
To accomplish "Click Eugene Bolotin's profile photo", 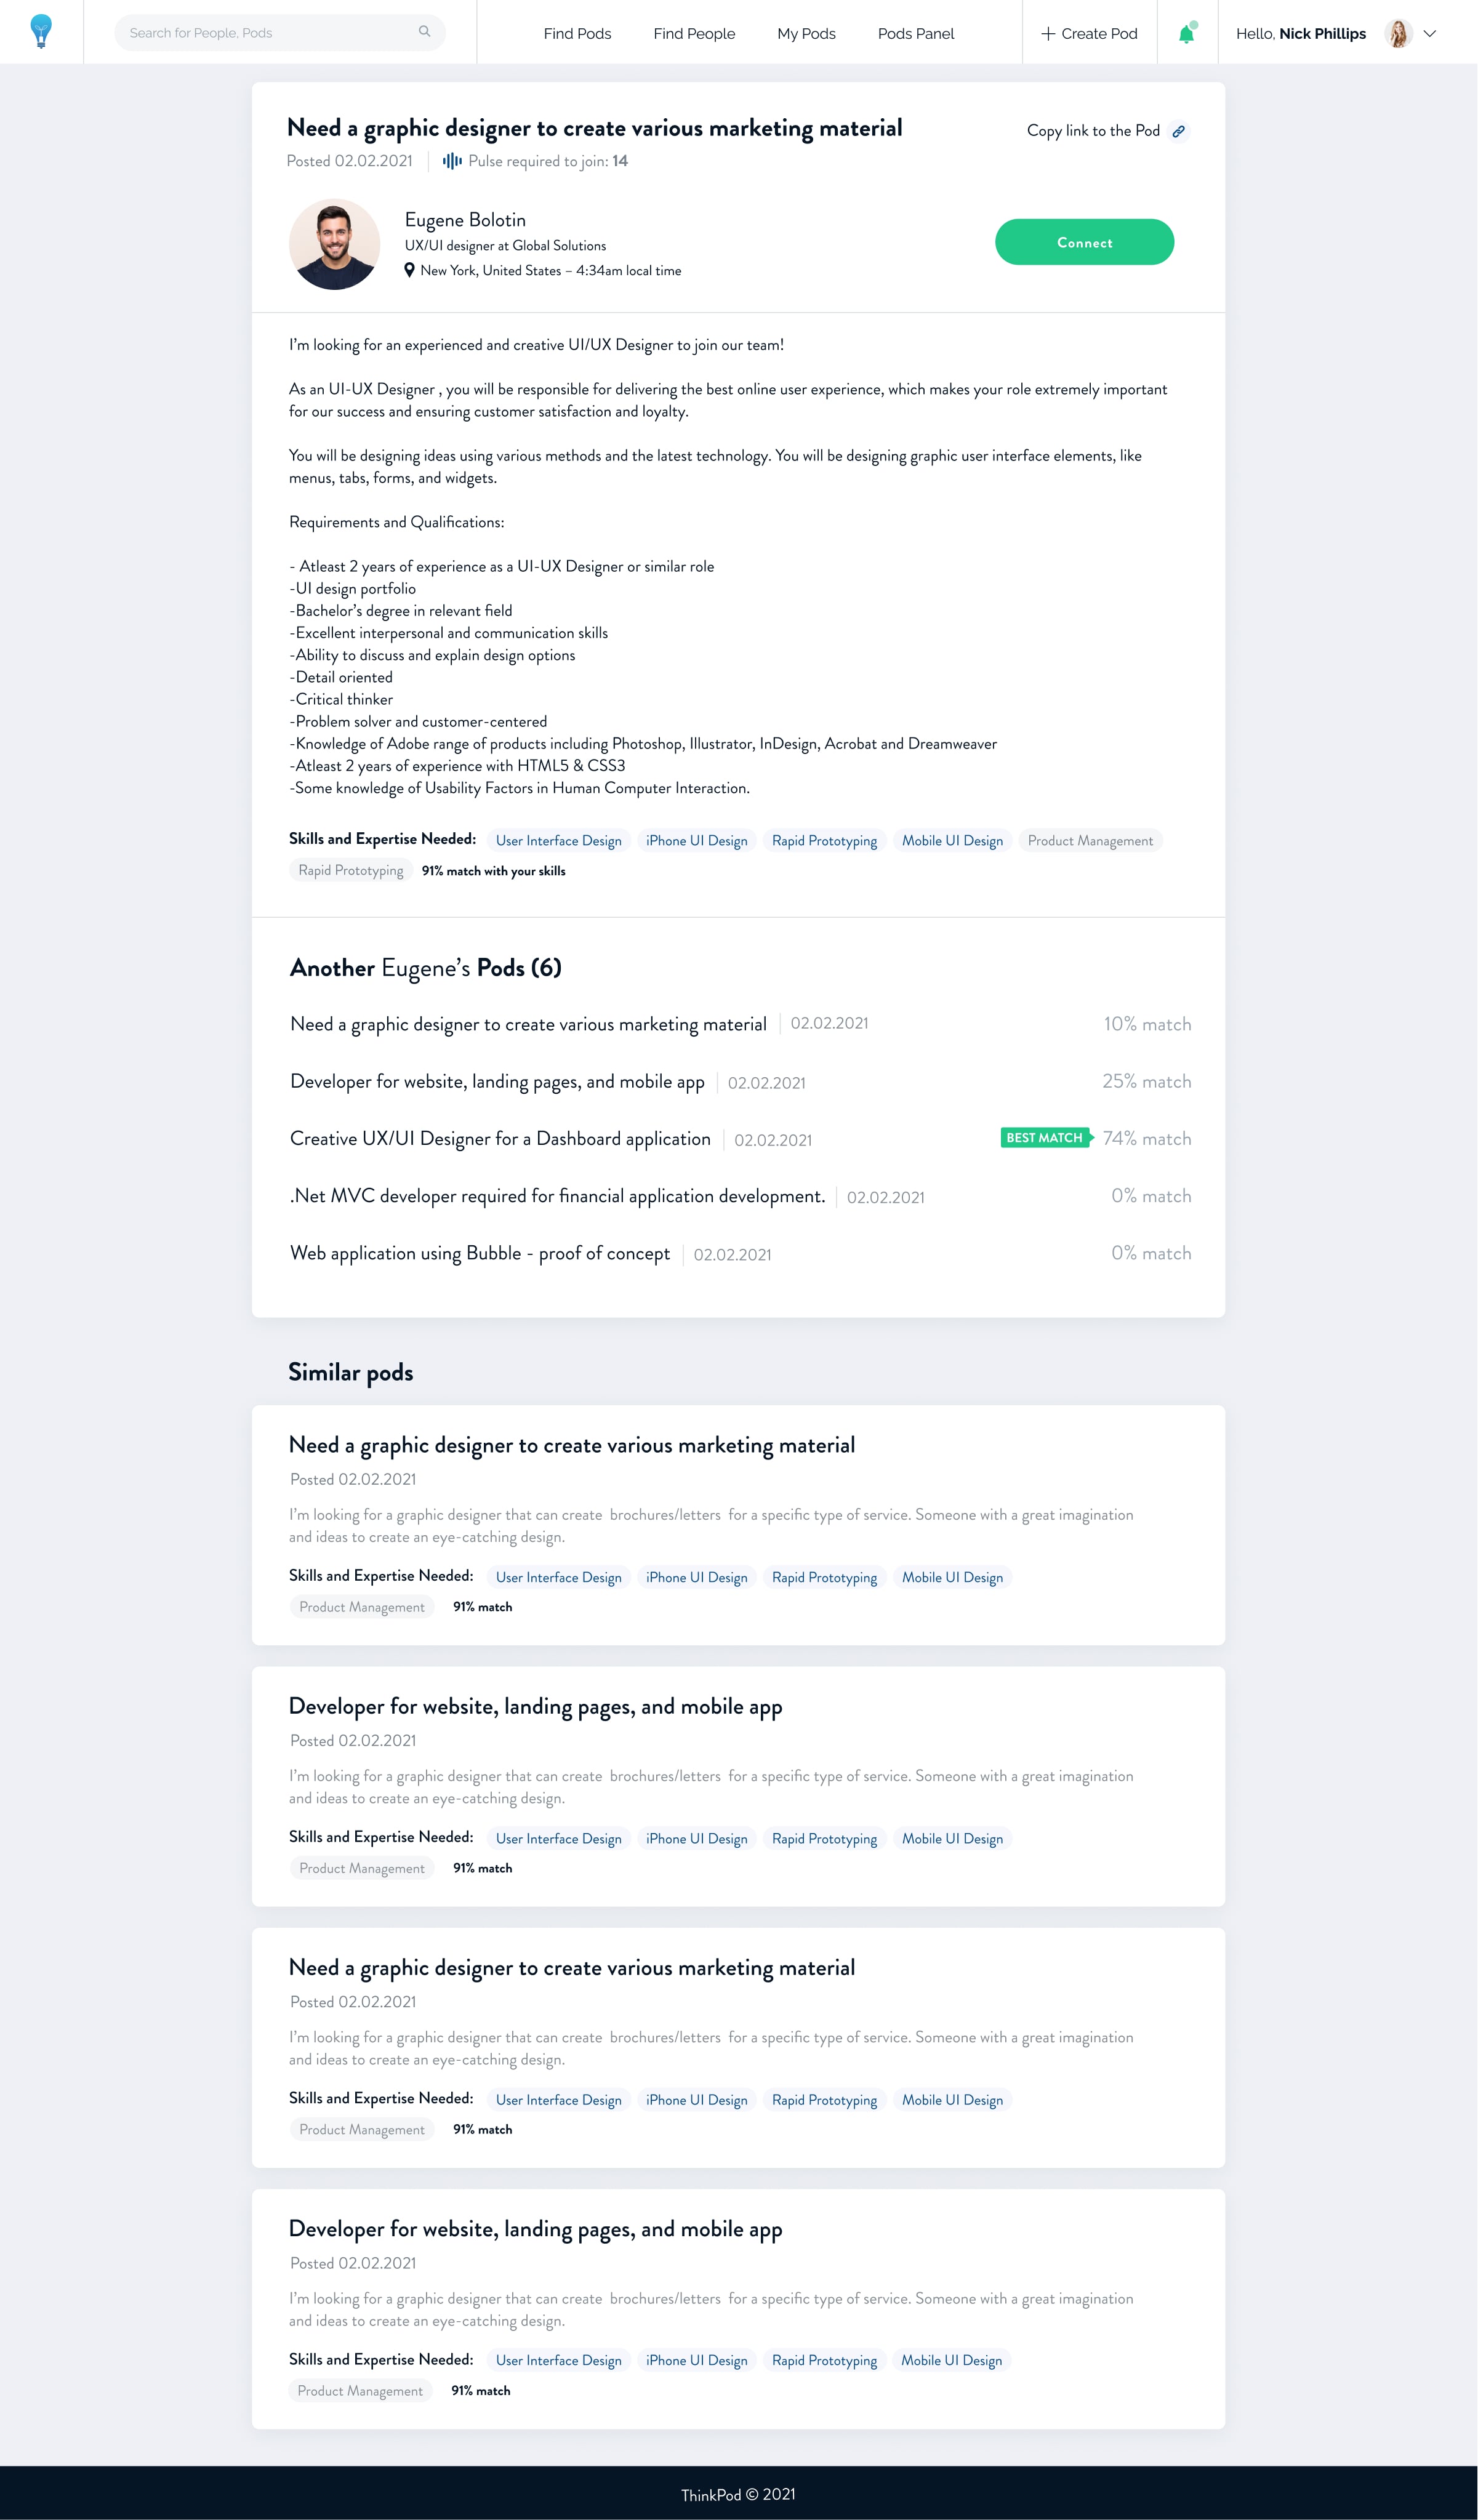I will click(334, 244).
